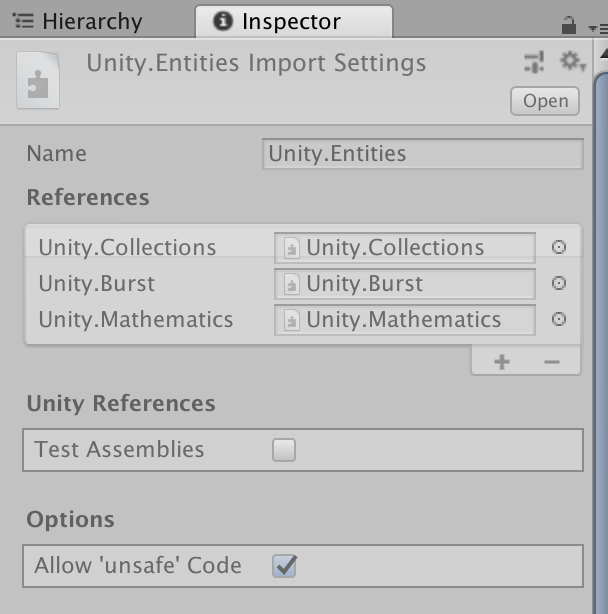Select the Unity.Burst reference field
Screen dimensions: 608x614
(x=405, y=284)
